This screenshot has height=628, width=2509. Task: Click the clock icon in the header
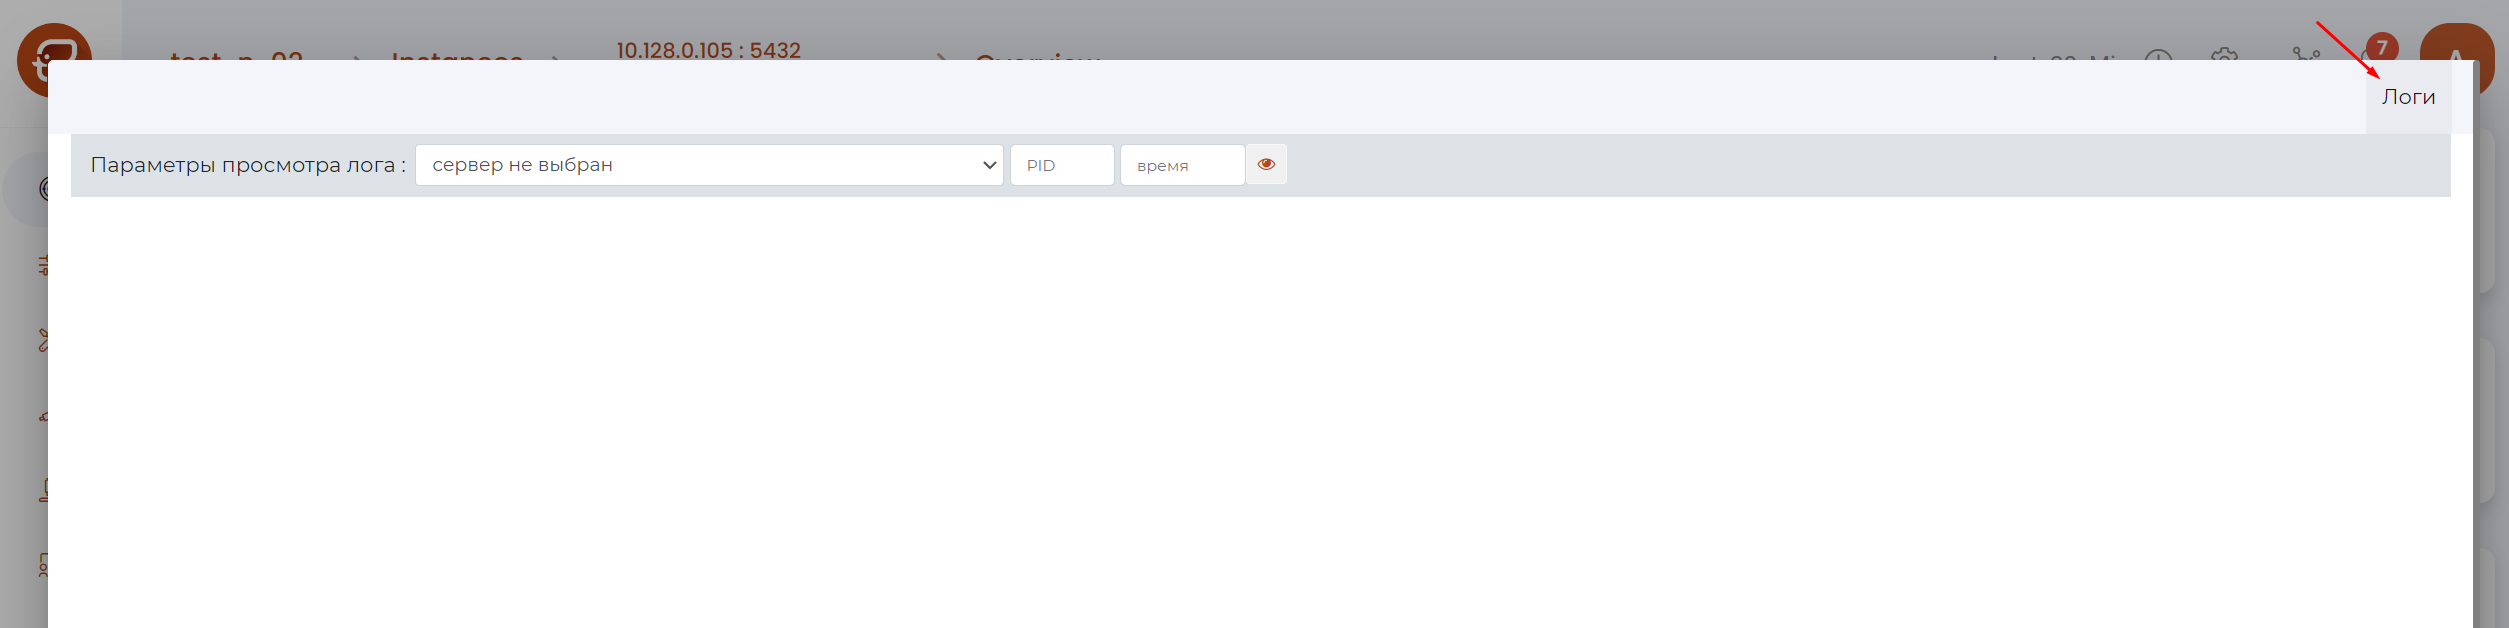click(2158, 54)
